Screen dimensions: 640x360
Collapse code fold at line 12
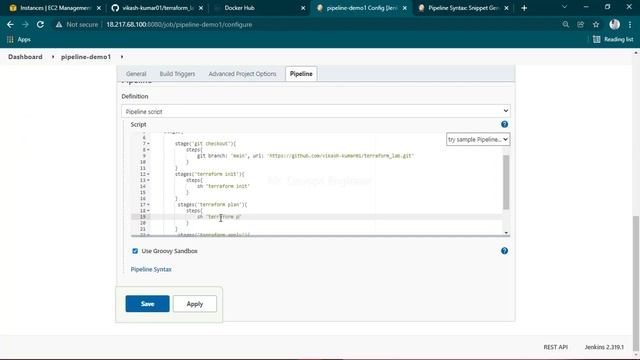(148, 174)
